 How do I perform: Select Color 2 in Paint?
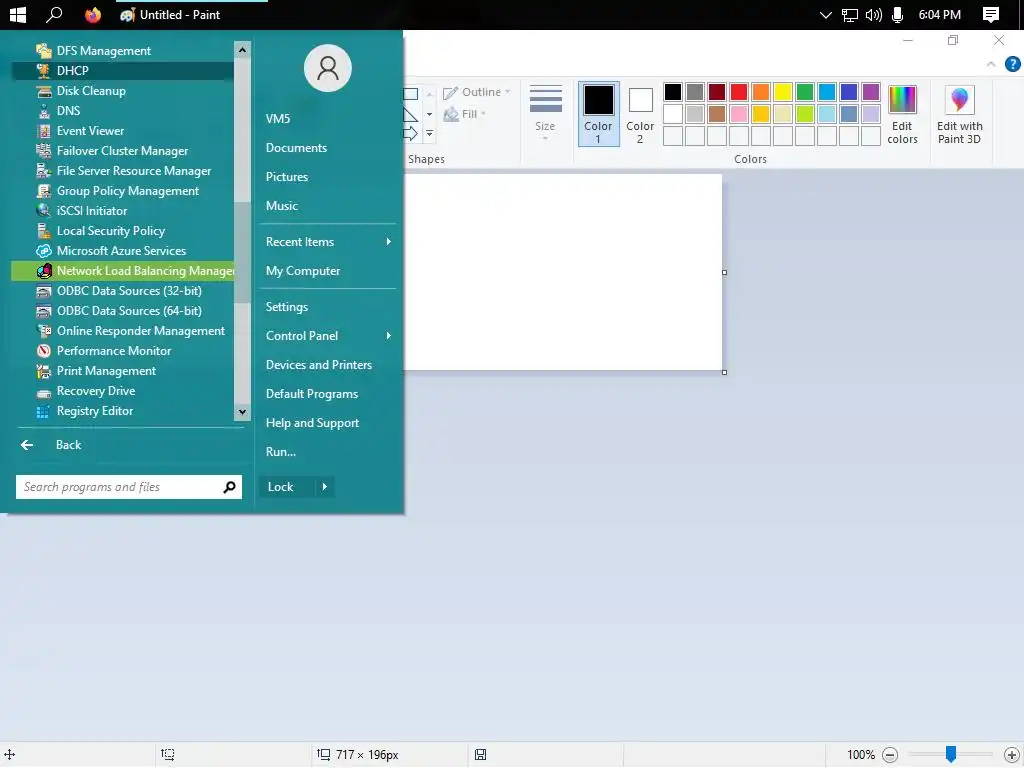pos(640,114)
